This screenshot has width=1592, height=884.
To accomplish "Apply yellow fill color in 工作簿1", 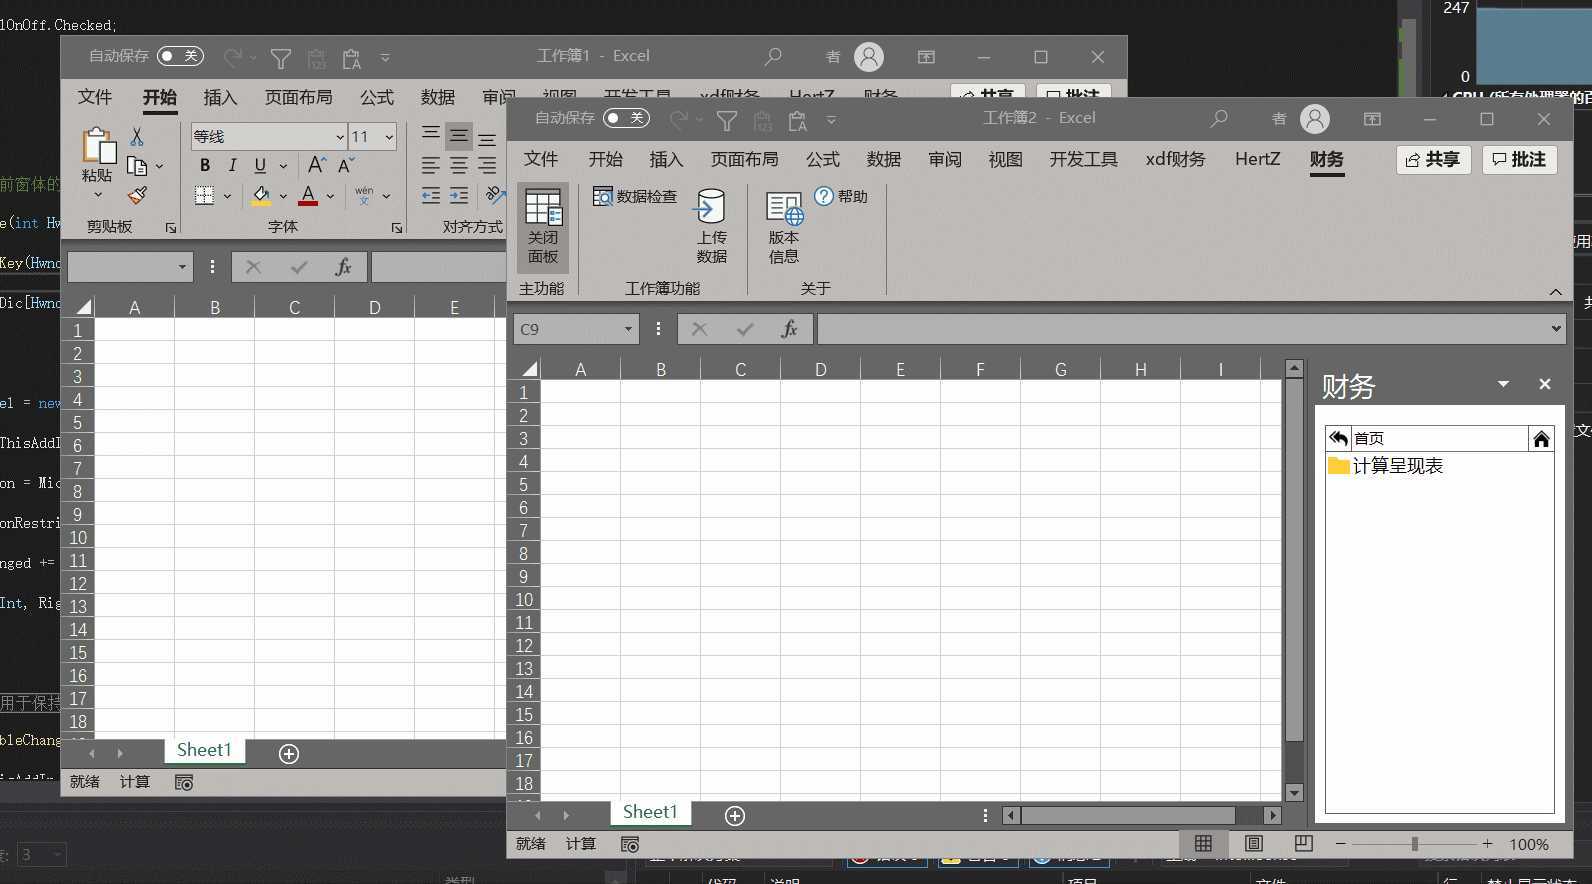I will (x=261, y=196).
